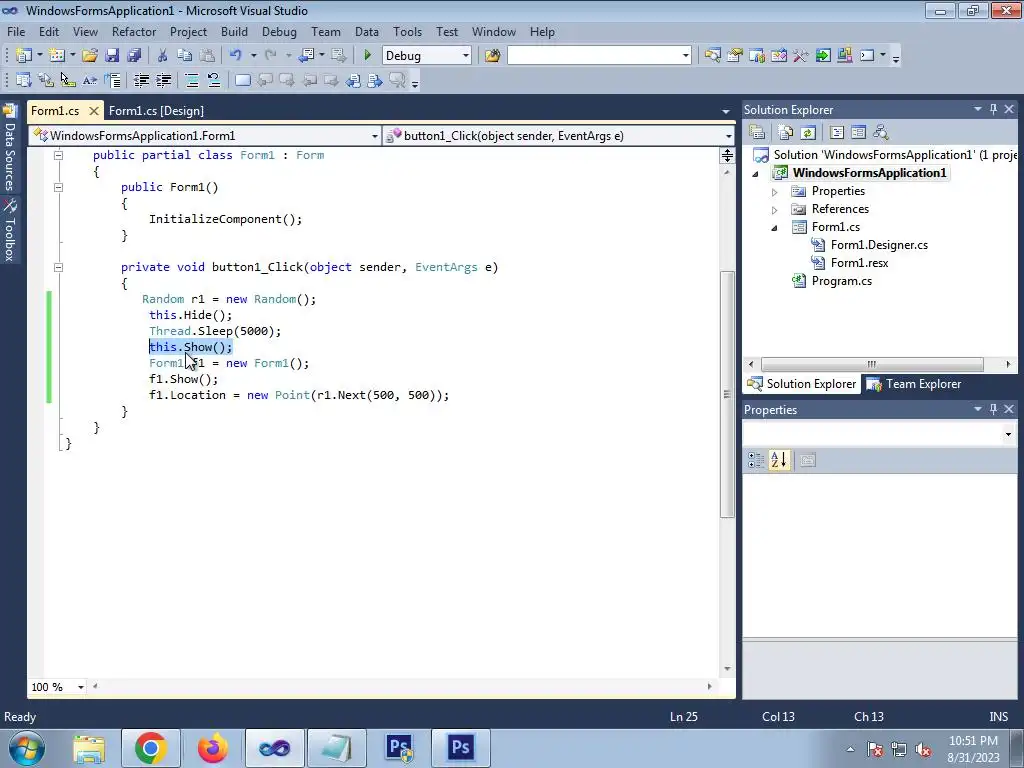Click the New Project toolbar icon
The image size is (1024, 768).
(24, 56)
